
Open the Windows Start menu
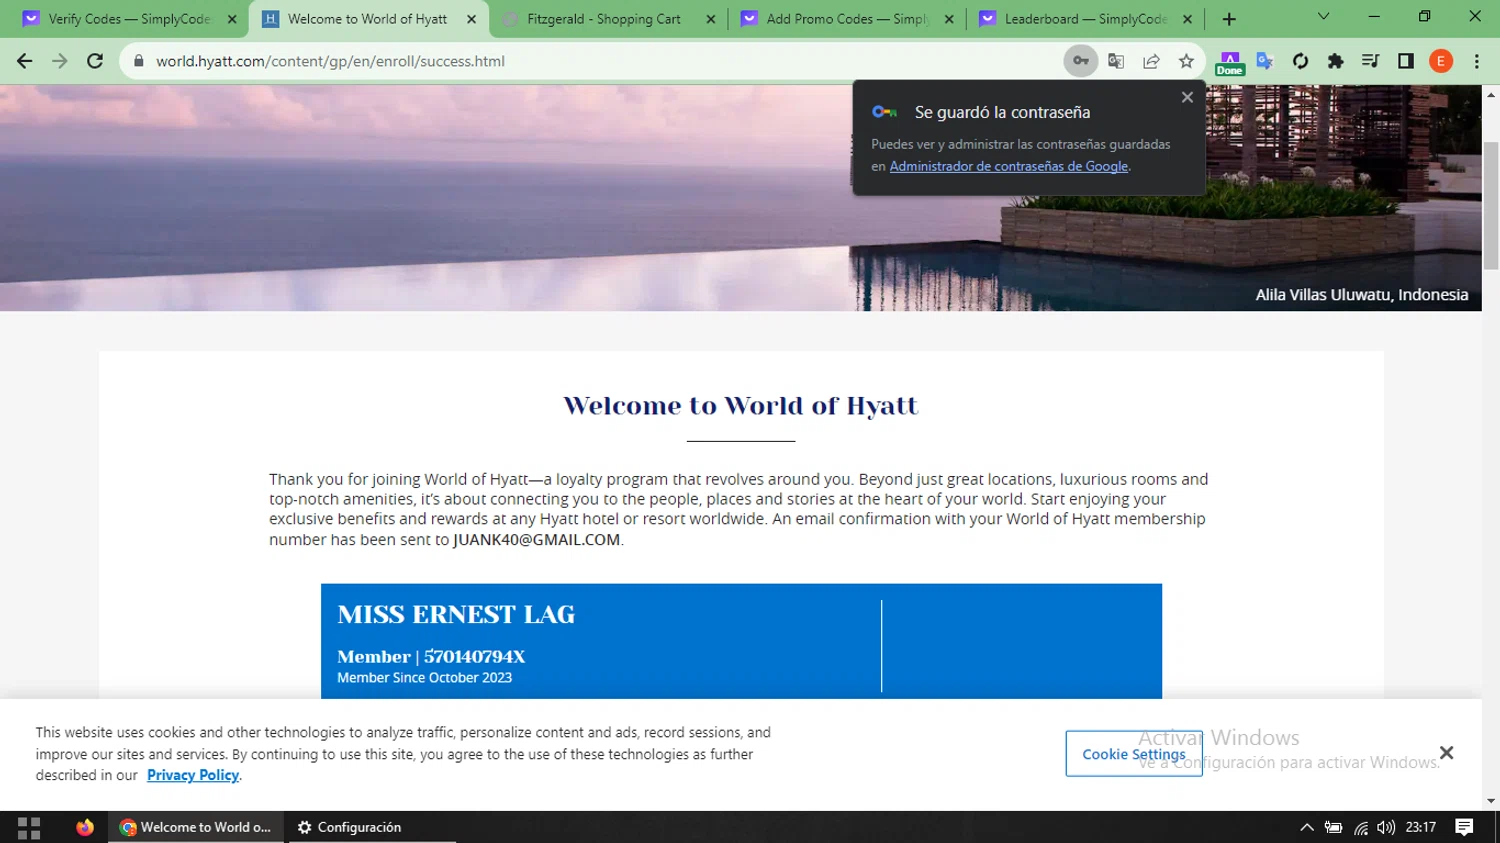pyautogui.click(x=29, y=827)
